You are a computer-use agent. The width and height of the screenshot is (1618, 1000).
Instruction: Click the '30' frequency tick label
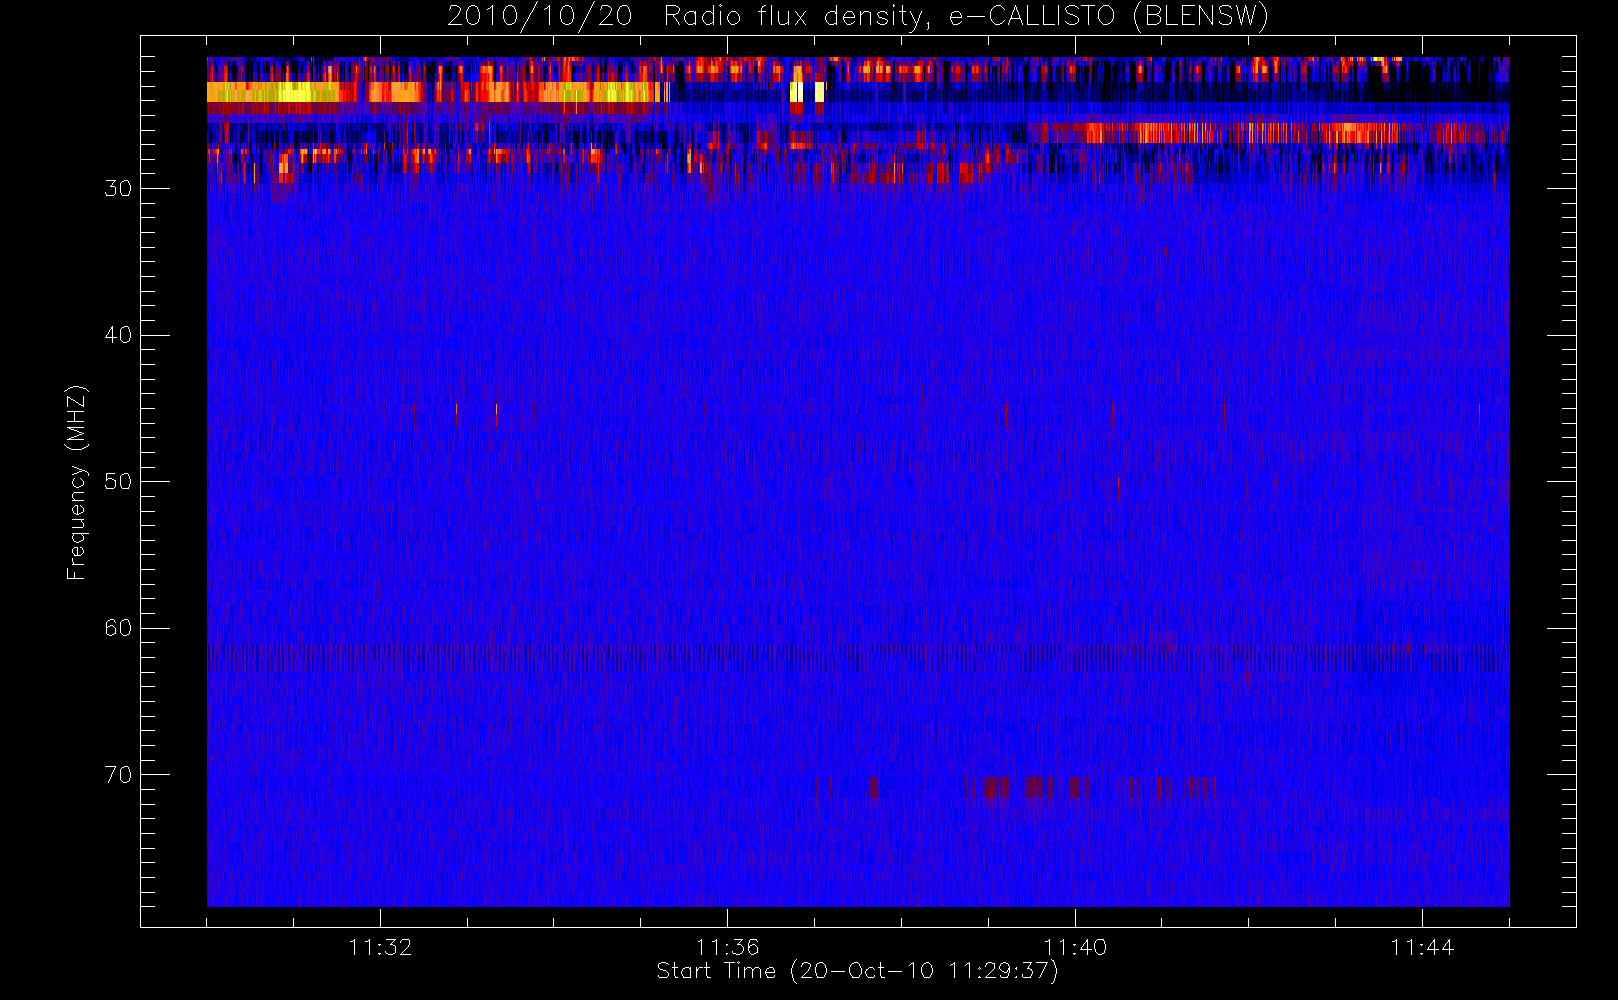tap(118, 189)
